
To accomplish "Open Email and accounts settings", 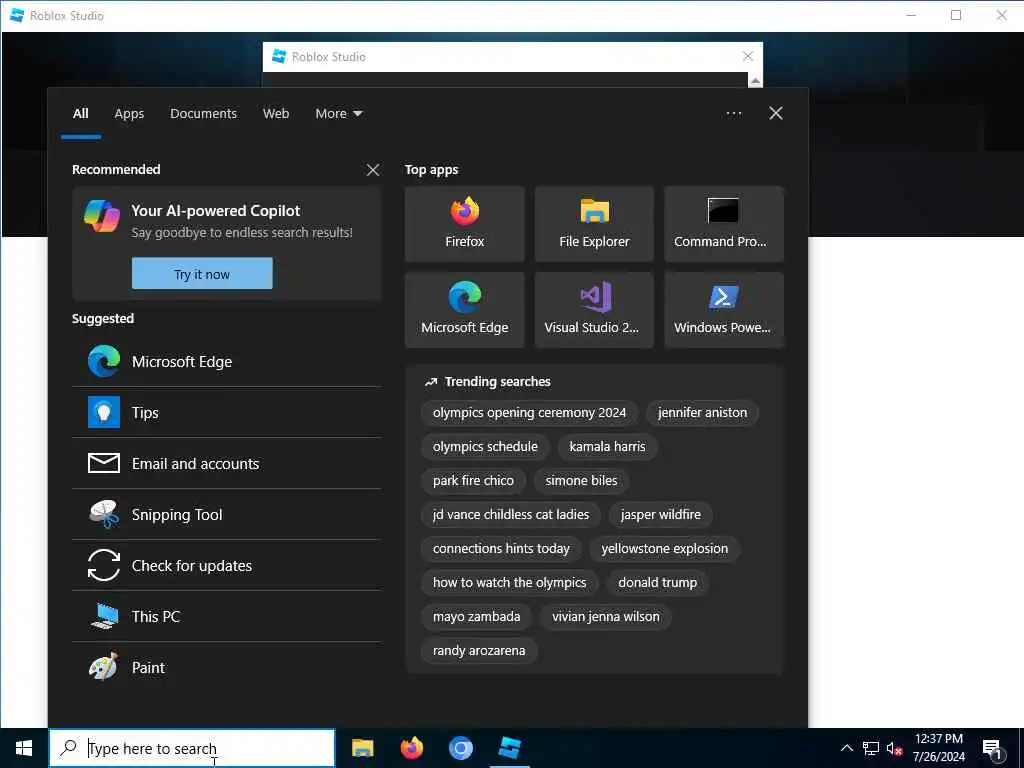I will coord(226,464).
